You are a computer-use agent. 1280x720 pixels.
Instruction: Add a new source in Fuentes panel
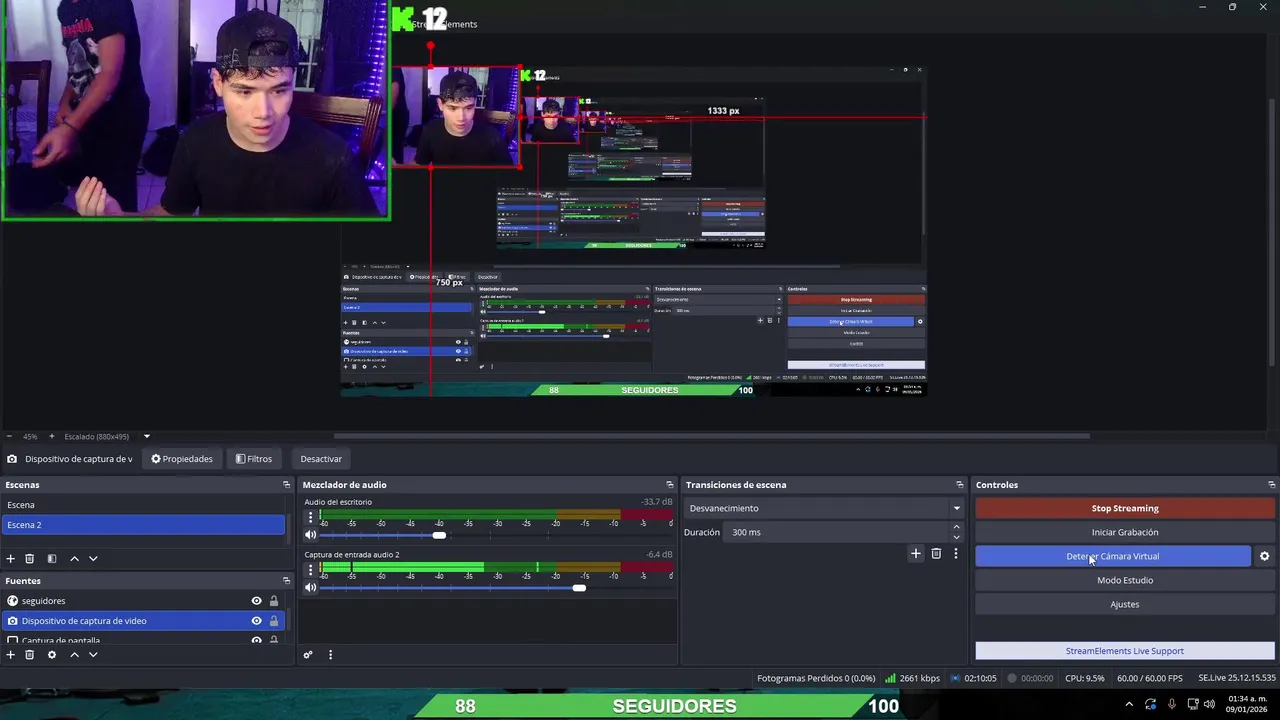pos(11,654)
